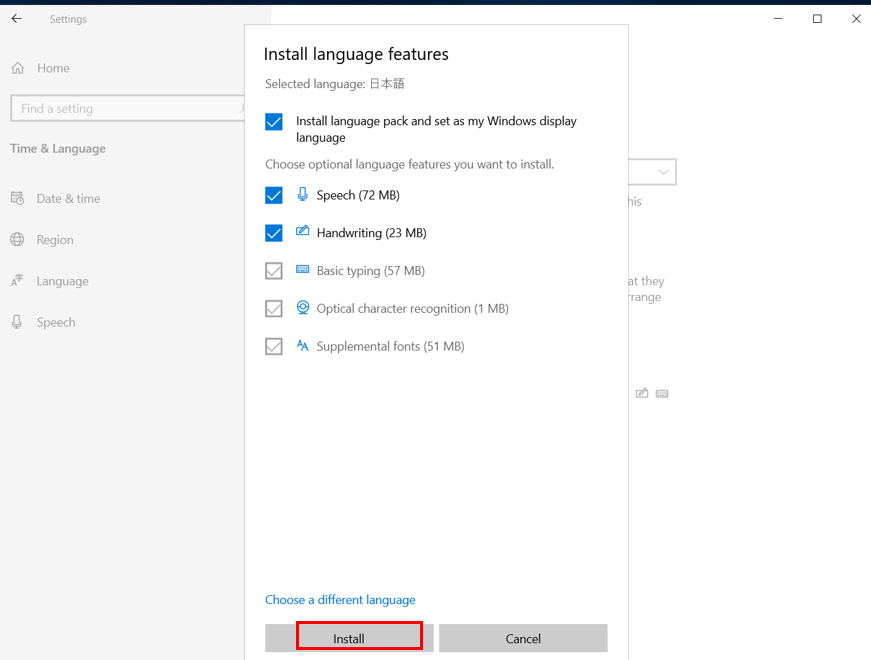Click the Time & Language section heading

58,148
